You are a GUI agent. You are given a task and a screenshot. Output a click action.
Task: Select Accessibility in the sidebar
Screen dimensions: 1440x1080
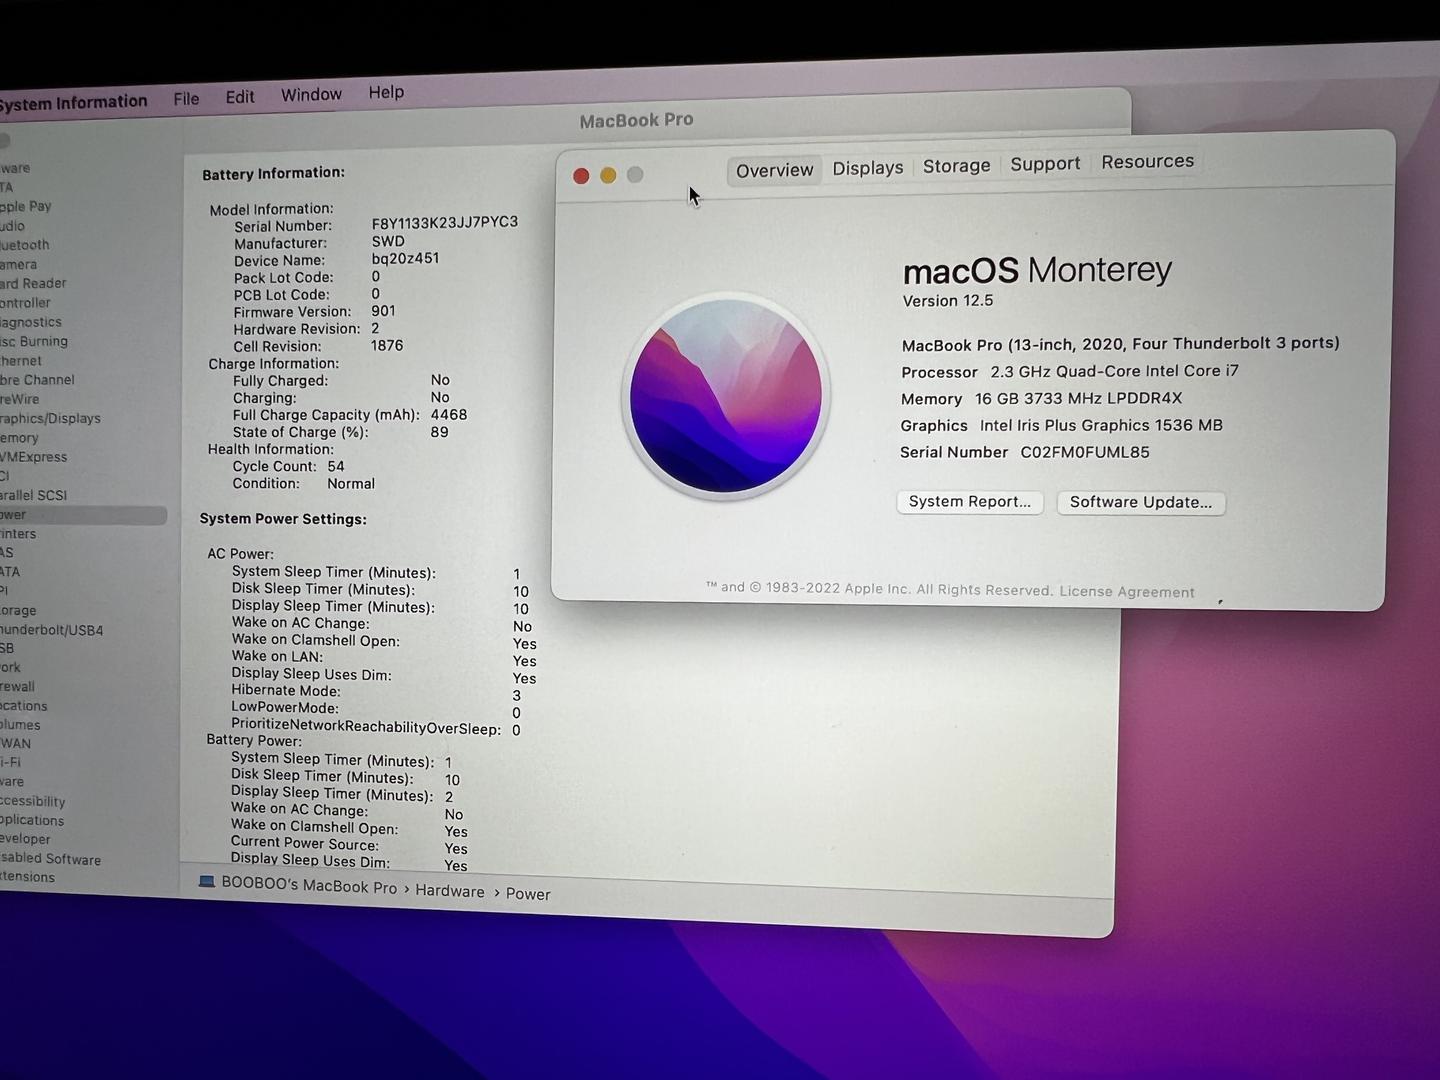click(33, 801)
